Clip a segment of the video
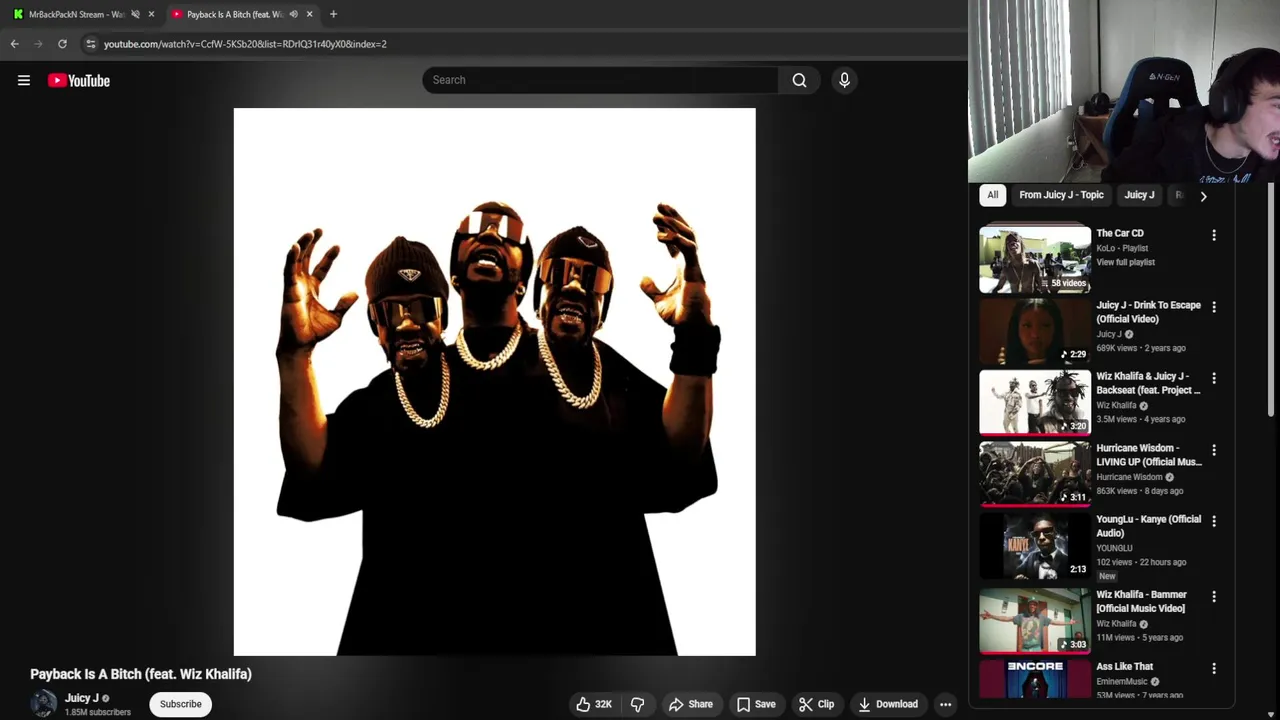Screen dimensions: 1280x720 (x=816, y=704)
